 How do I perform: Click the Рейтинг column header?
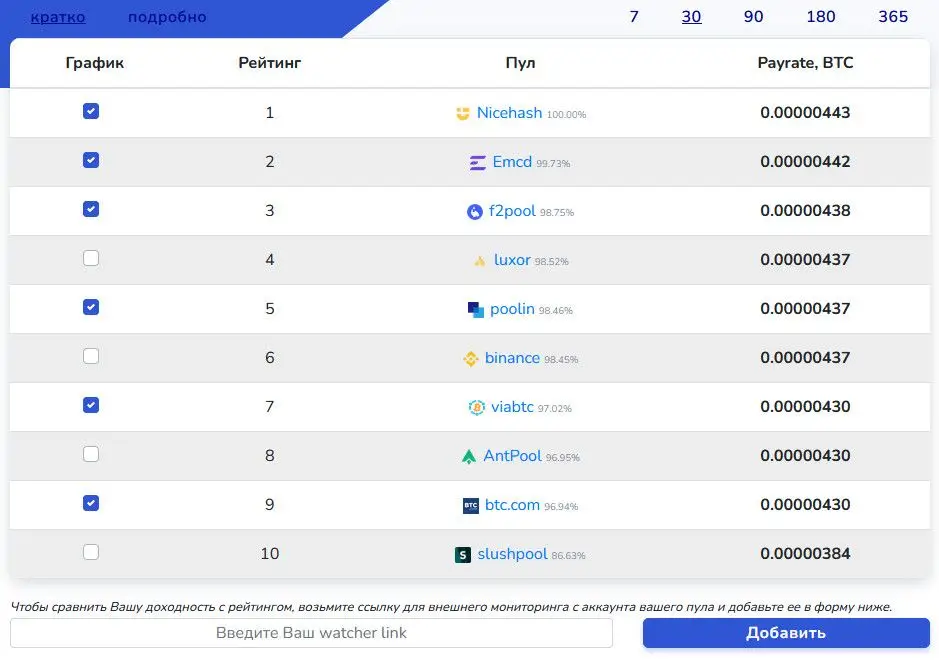269,63
